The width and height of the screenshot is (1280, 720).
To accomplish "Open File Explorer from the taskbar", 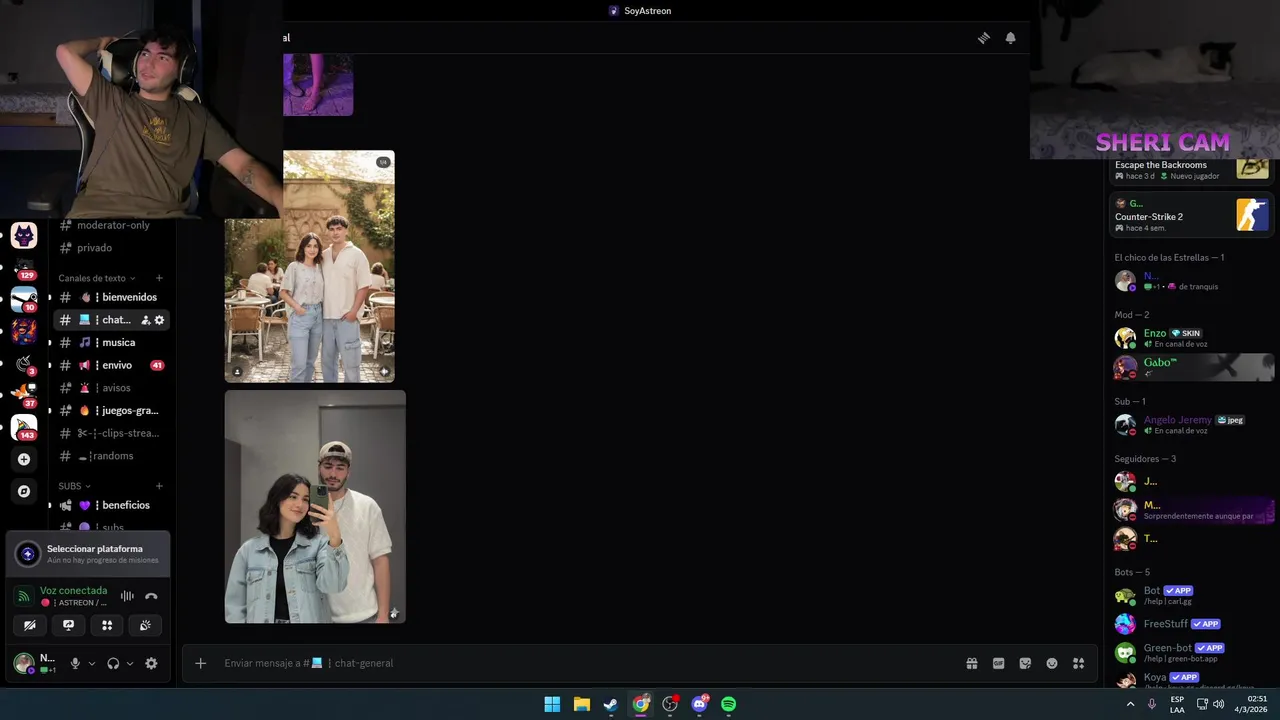I will tap(581, 704).
